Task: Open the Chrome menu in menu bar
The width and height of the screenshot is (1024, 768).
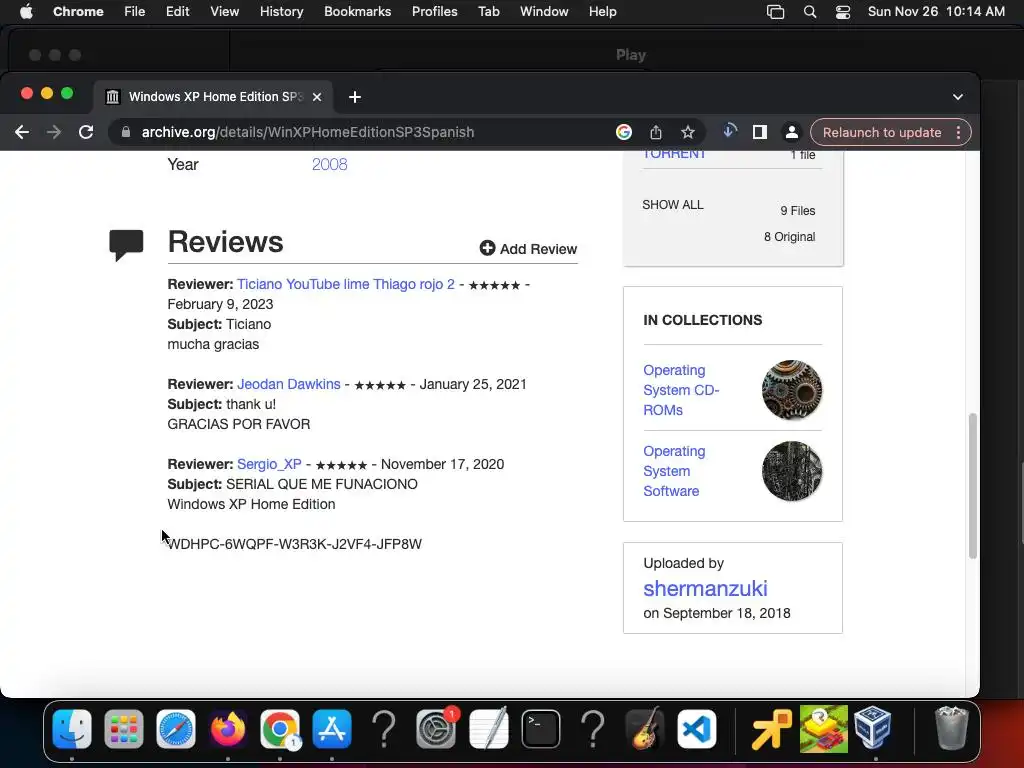Action: point(78,11)
